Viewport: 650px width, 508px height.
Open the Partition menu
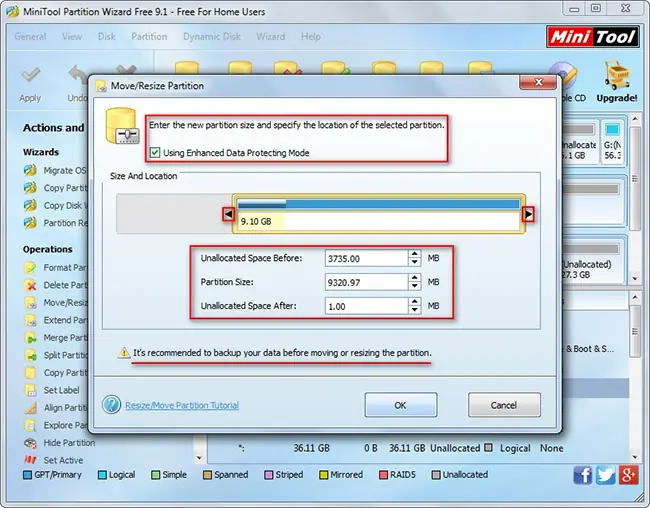tap(149, 36)
